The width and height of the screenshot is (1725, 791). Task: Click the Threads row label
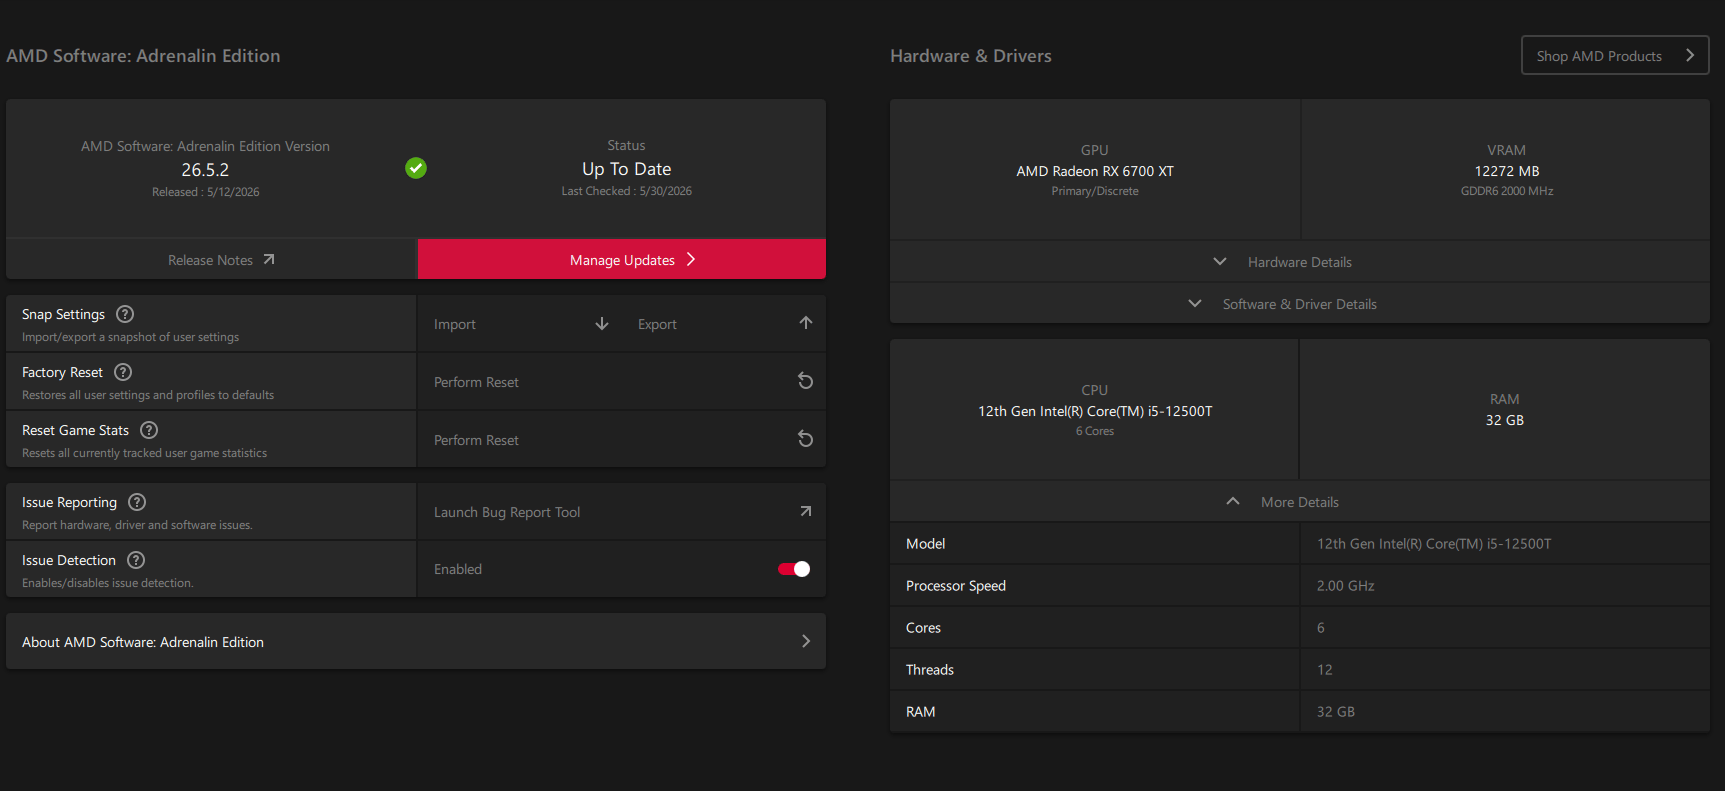(x=929, y=670)
